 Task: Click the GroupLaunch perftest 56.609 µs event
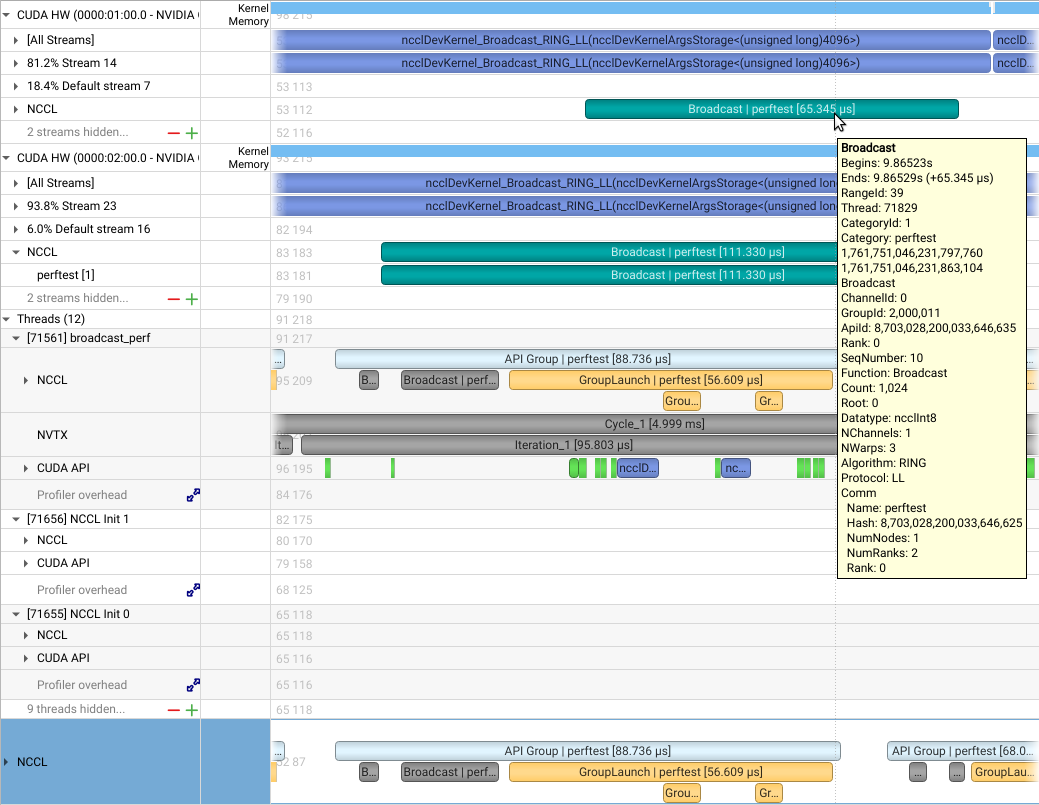click(x=670, y=379)
